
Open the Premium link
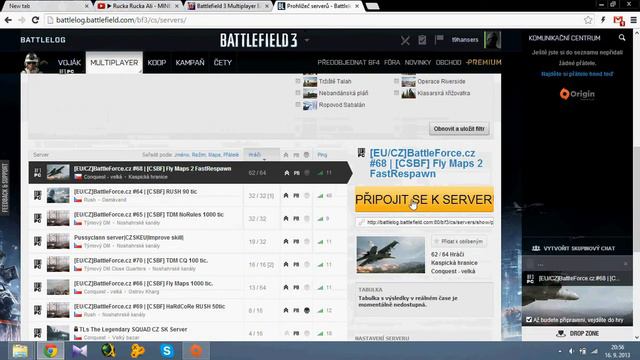484,62
